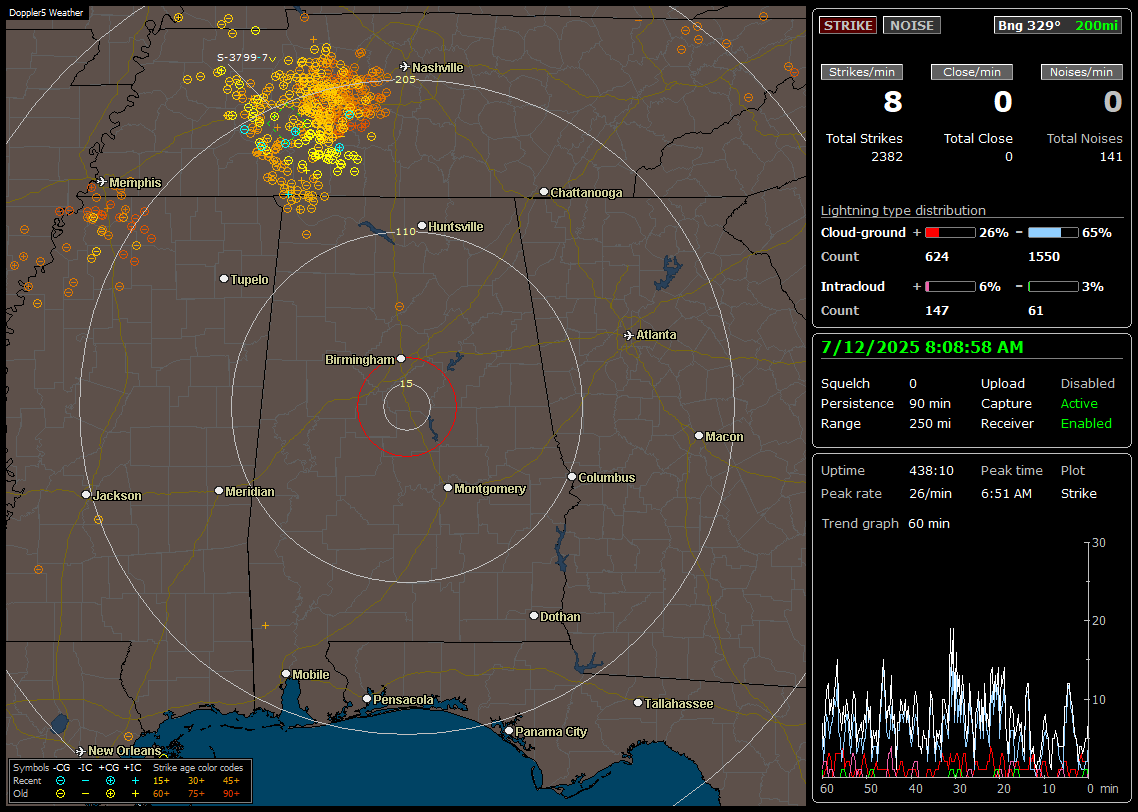The image size is (1138, 812).
Task: Select the Panama City marker dot
Action: pos(509,731)
